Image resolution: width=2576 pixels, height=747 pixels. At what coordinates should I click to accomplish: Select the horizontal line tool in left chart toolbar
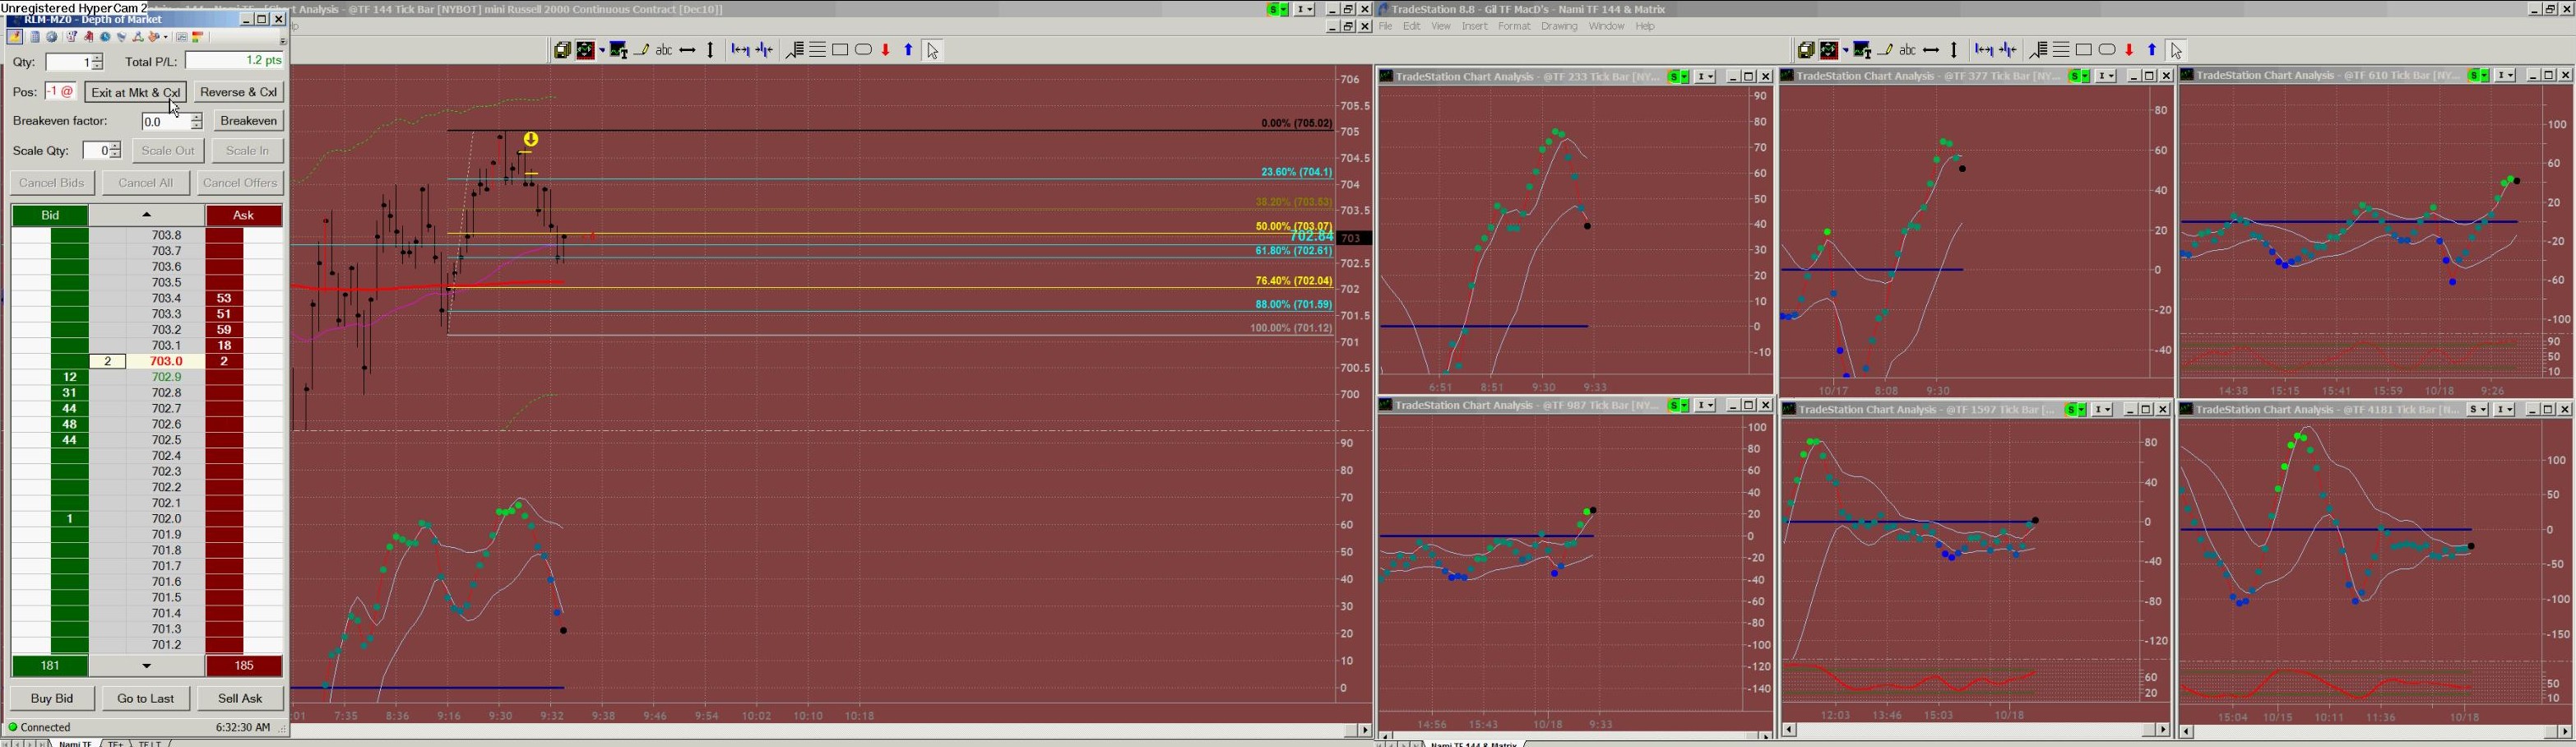[x=688, y=50]
